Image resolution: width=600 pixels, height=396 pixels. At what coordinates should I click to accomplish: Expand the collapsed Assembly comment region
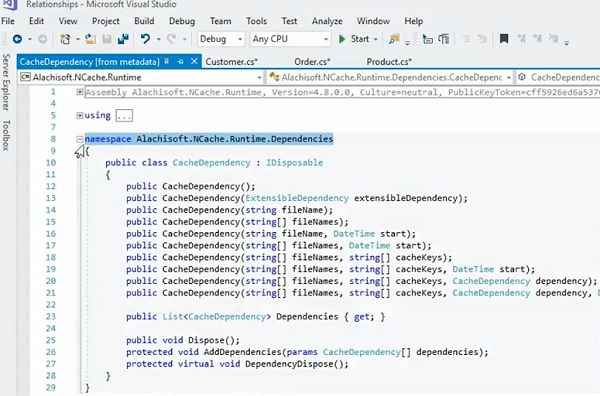point(80,92)
